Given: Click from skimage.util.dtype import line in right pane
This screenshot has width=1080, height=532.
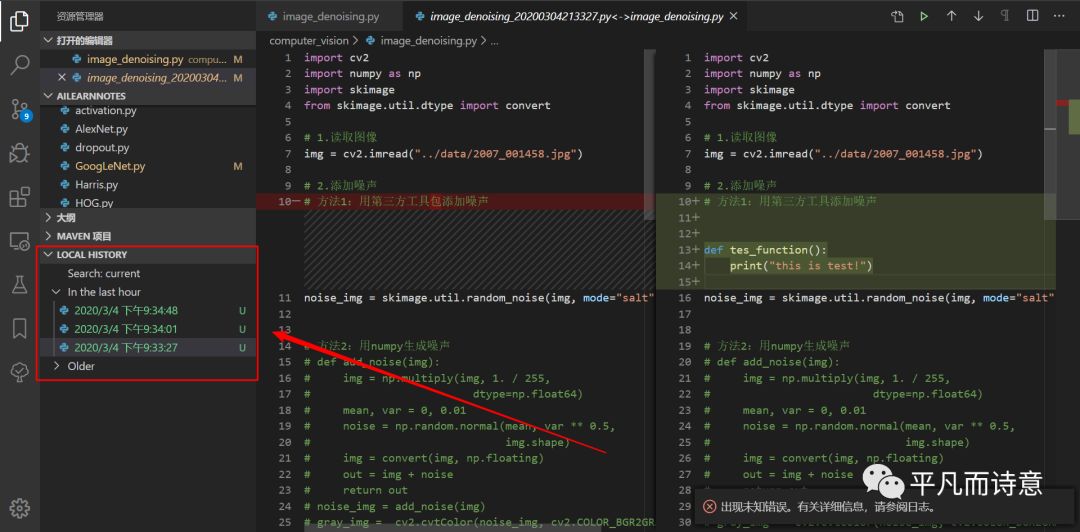Looking at the screenshot, I should pos(827,105).
